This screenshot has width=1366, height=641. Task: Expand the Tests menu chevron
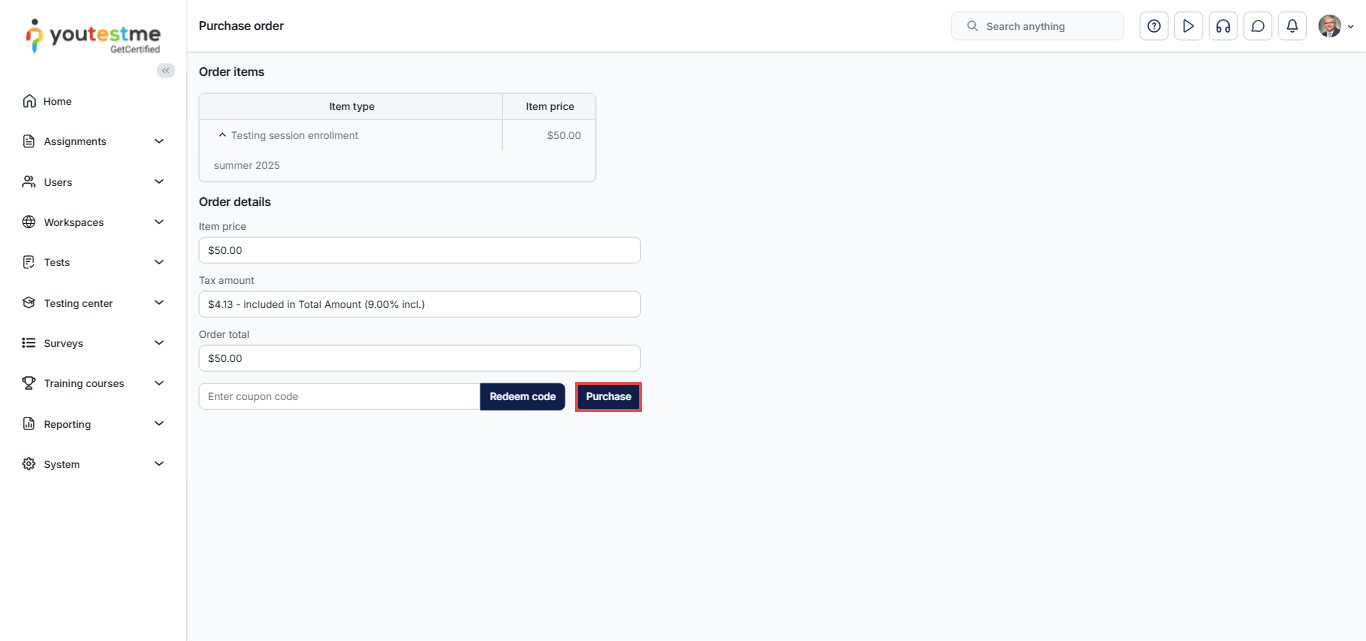point(159,262)
